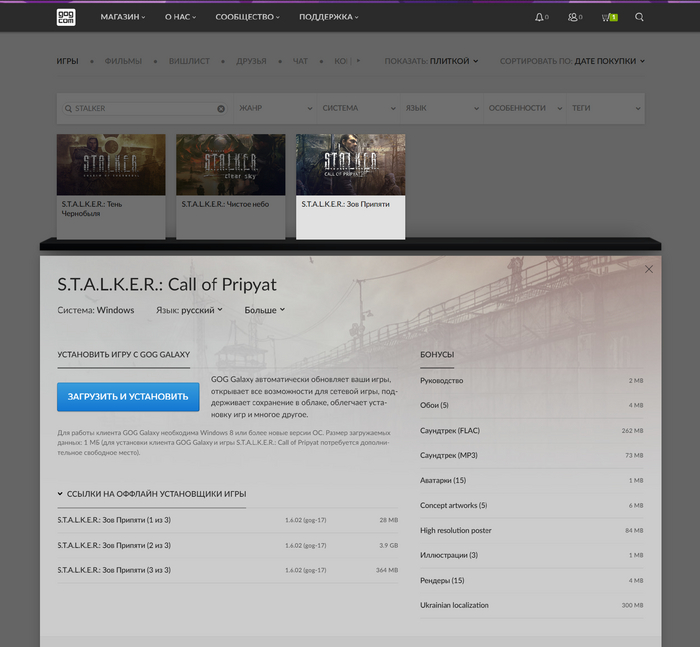Download the Саундтрек (FLAC) bonus
This screenshot has height=647, width=700.
532,430
